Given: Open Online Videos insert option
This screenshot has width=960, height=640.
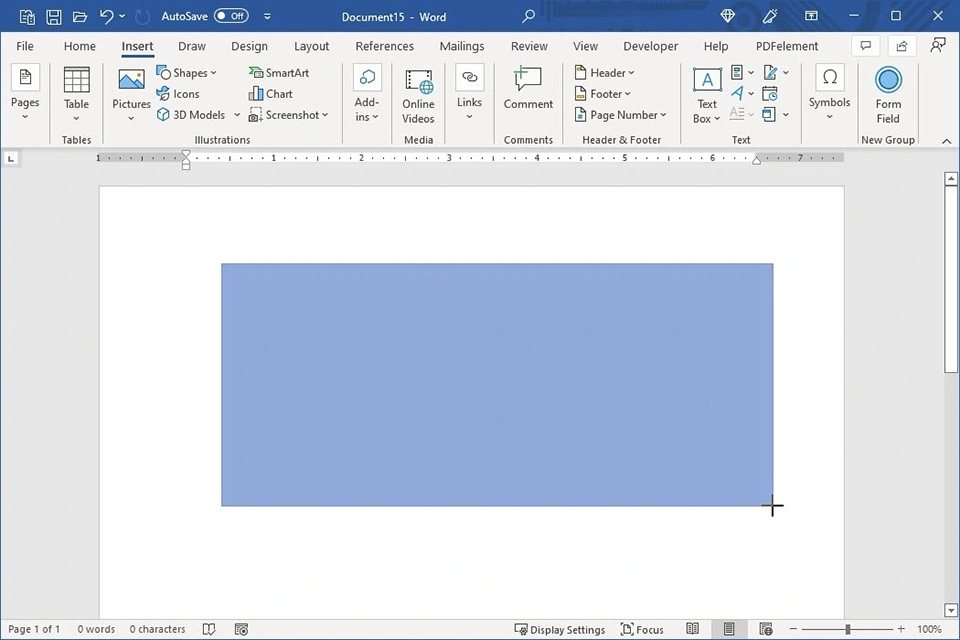Looking at the screenshot, I should (418, 95).
